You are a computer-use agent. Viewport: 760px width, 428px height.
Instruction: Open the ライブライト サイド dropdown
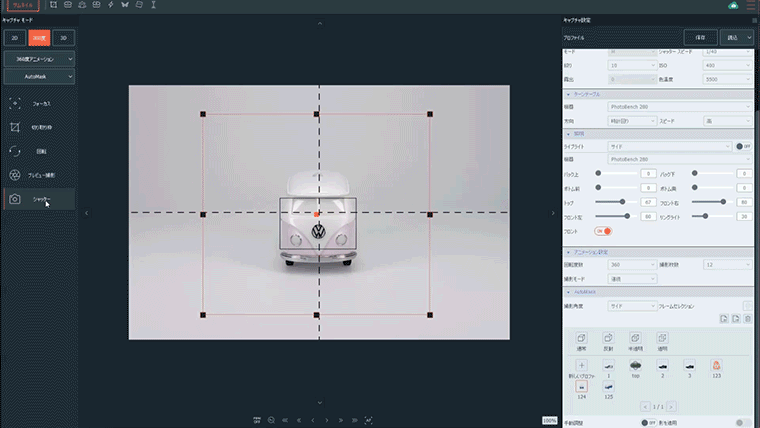669,146
